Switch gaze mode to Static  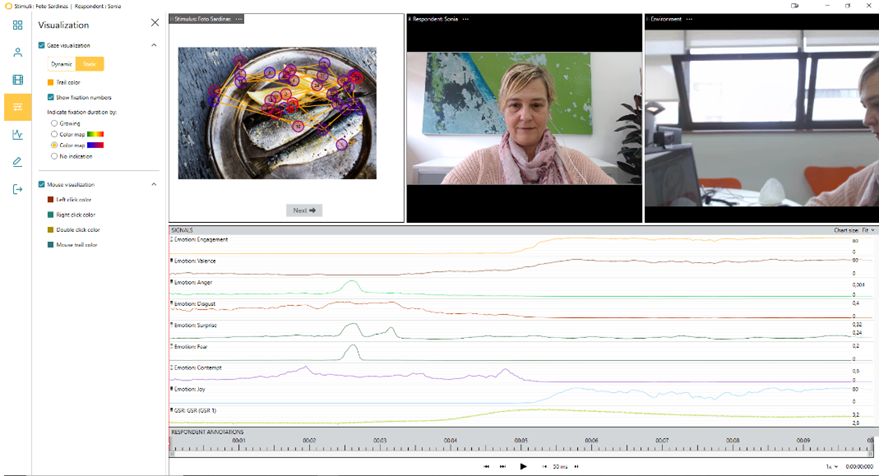(89, 64)
